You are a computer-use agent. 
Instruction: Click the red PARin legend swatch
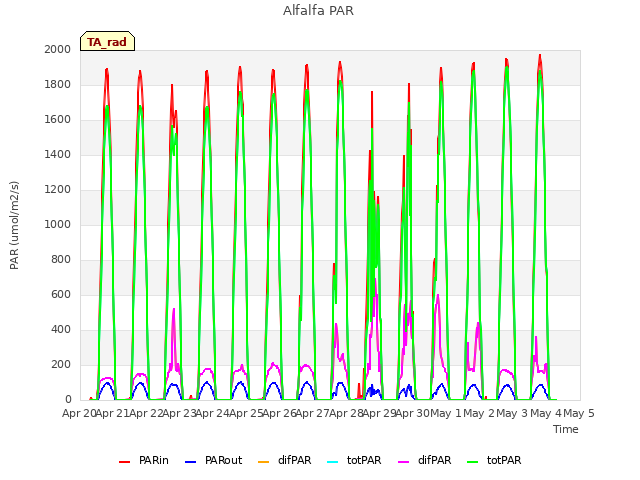pos(124,462)
